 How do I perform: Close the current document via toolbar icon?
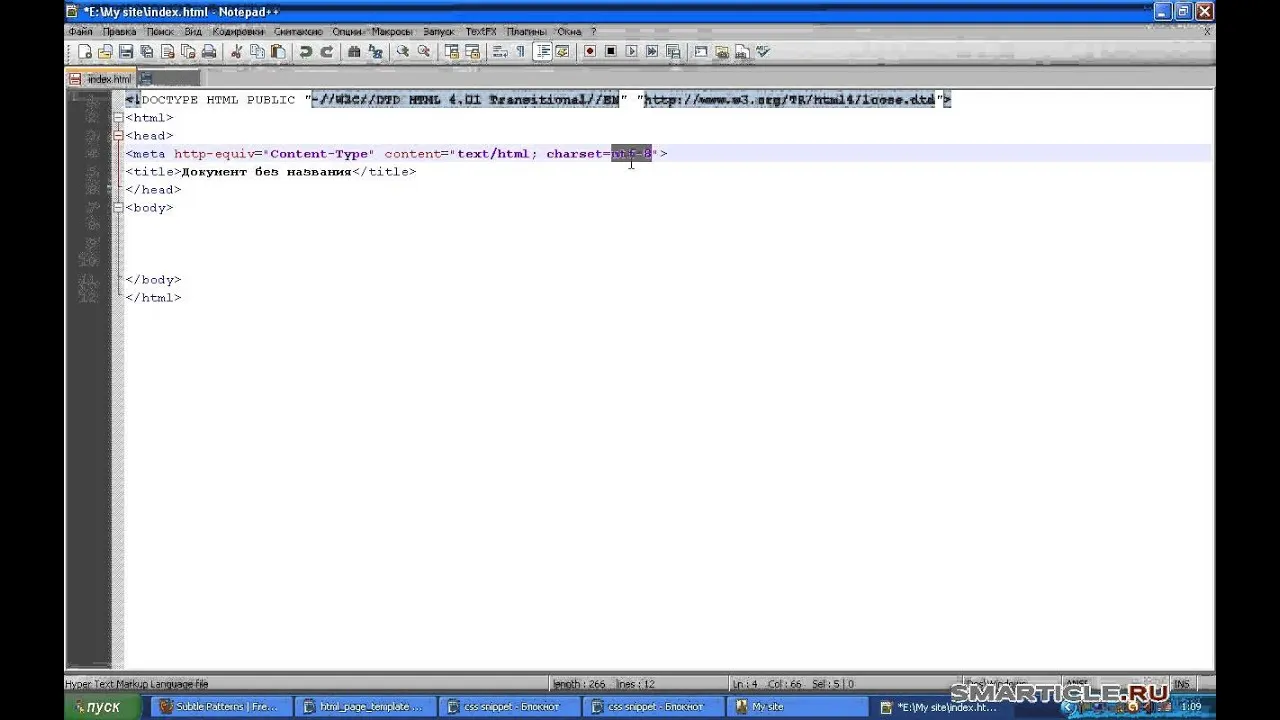coord(167,52)
